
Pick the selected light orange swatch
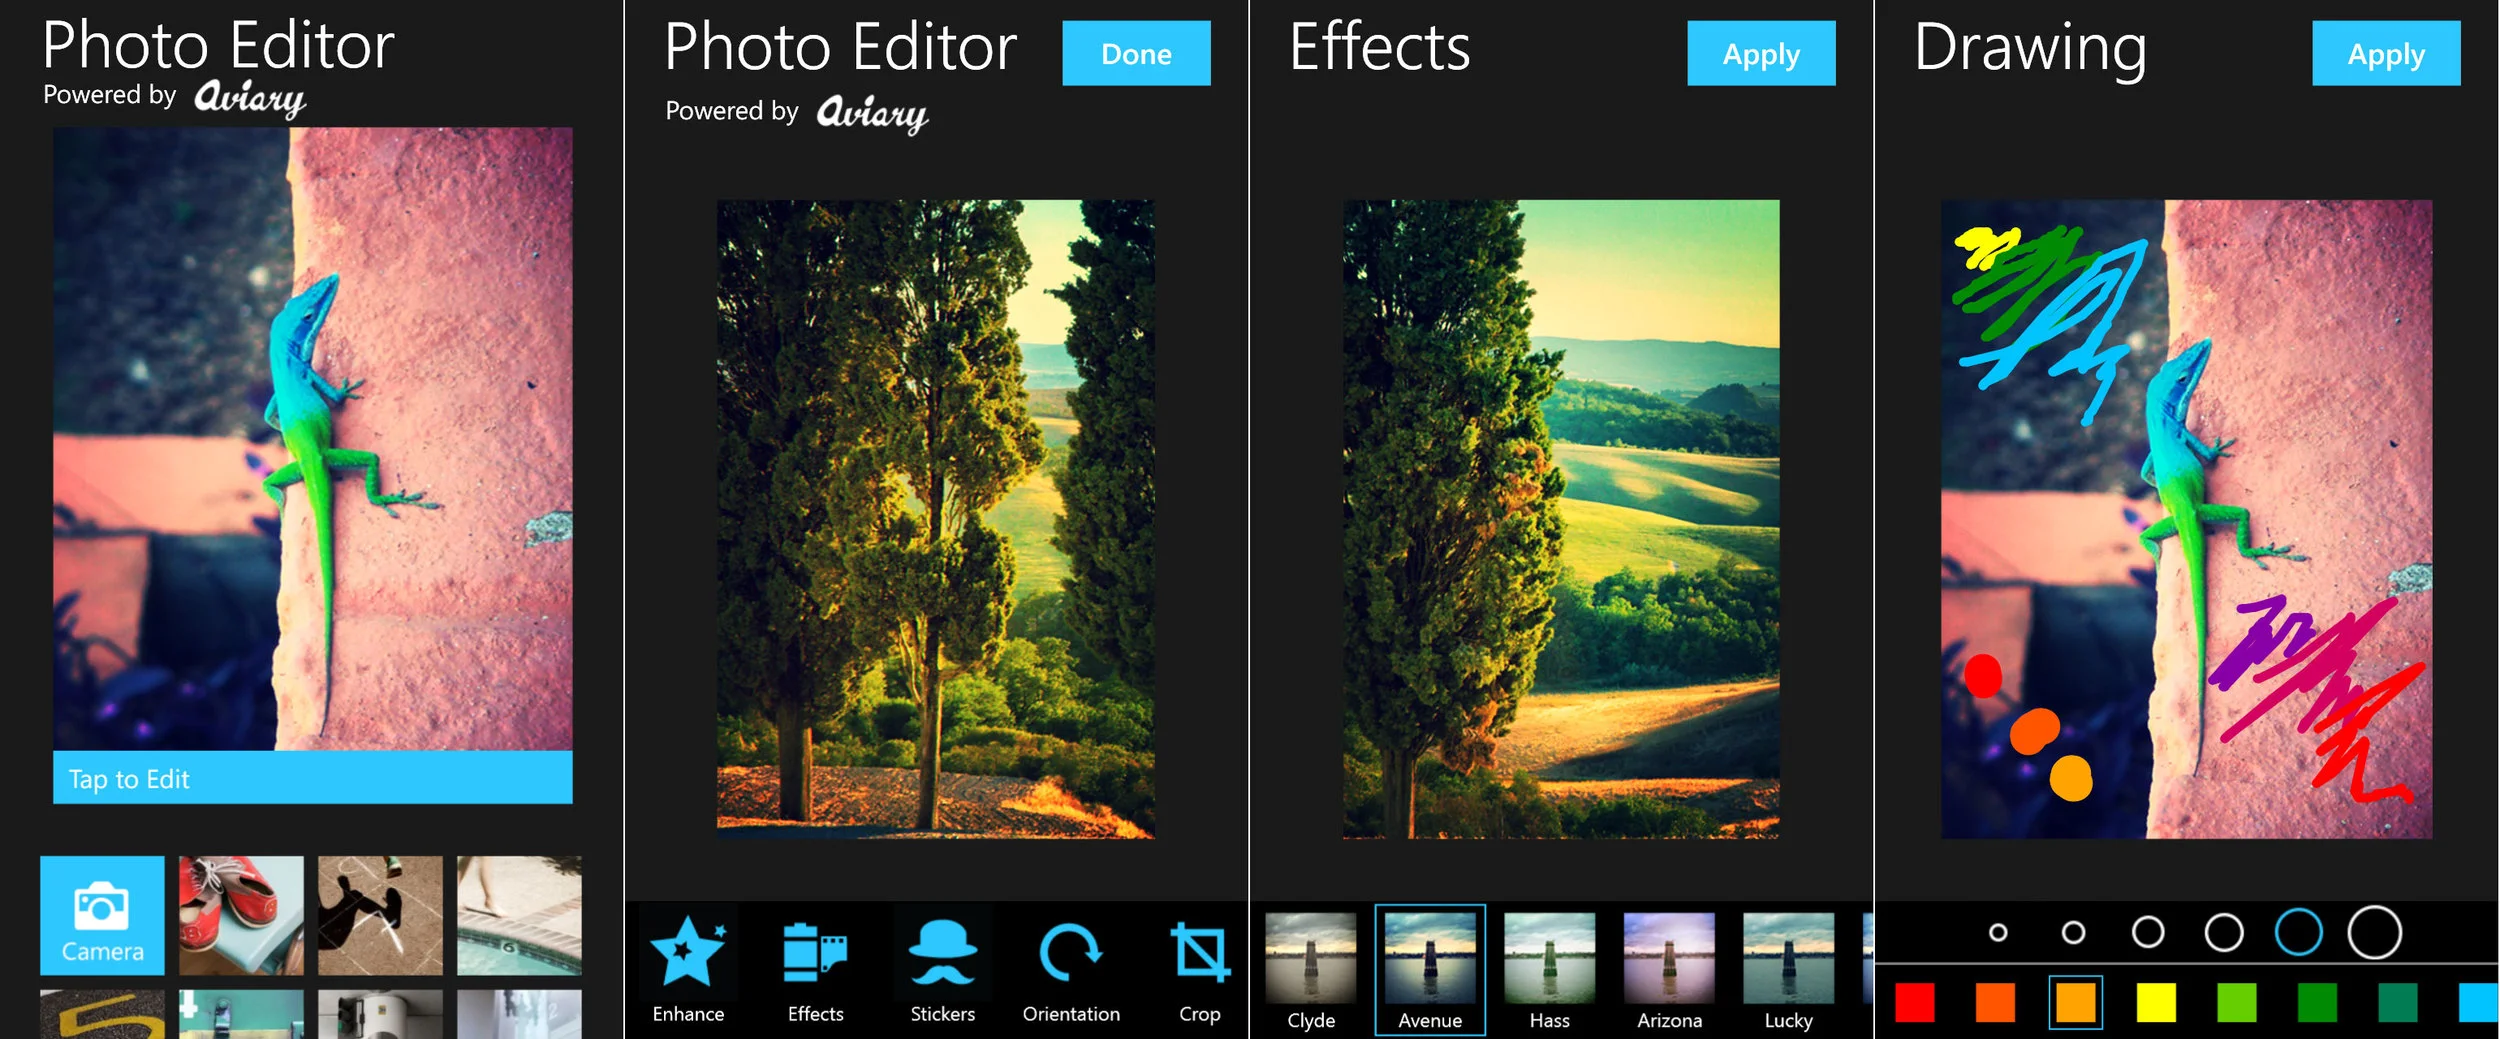2076,1002
